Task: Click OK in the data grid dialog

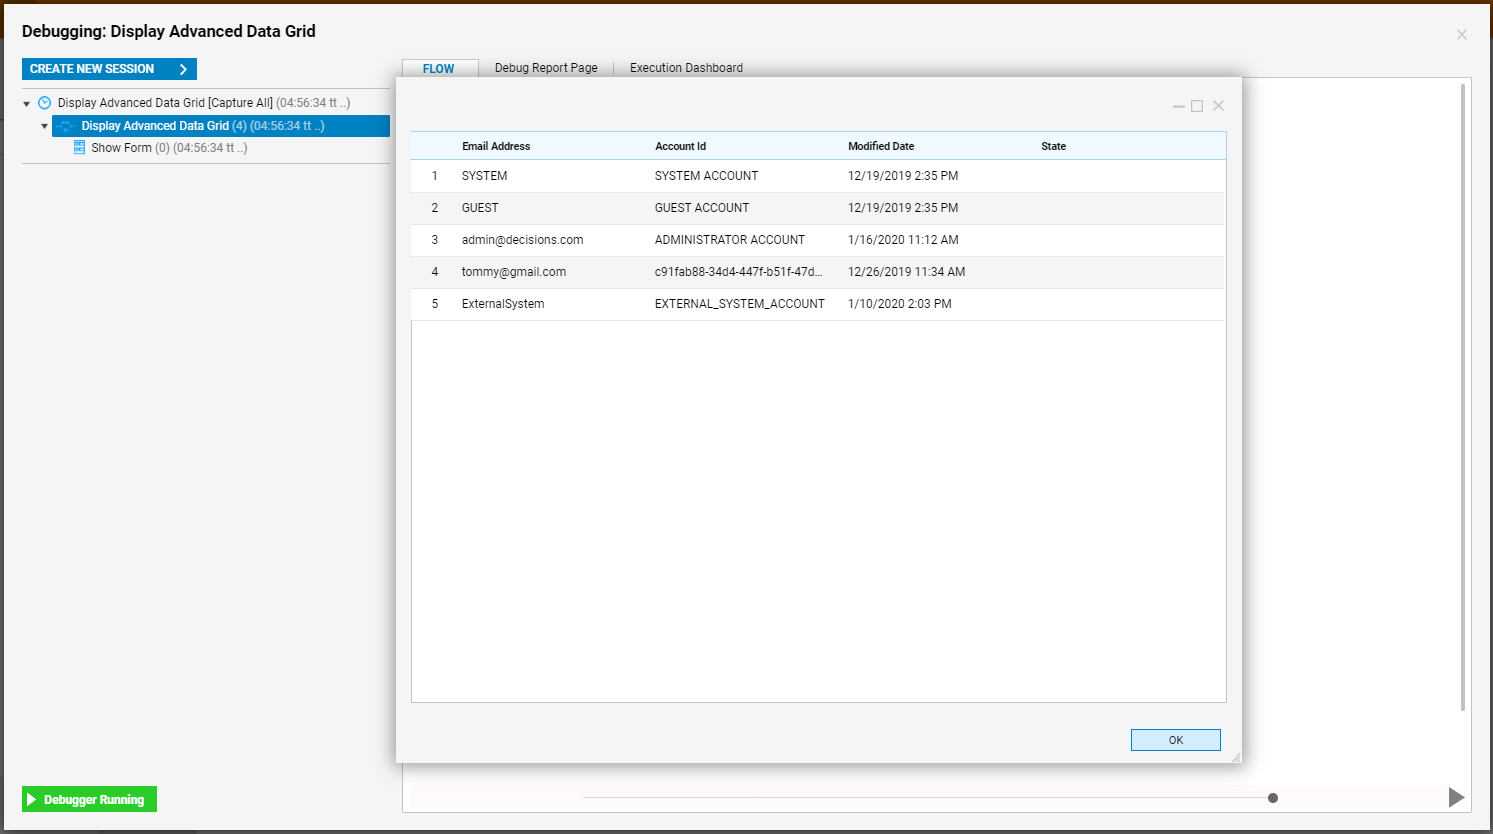Action: pos(1176,740)
